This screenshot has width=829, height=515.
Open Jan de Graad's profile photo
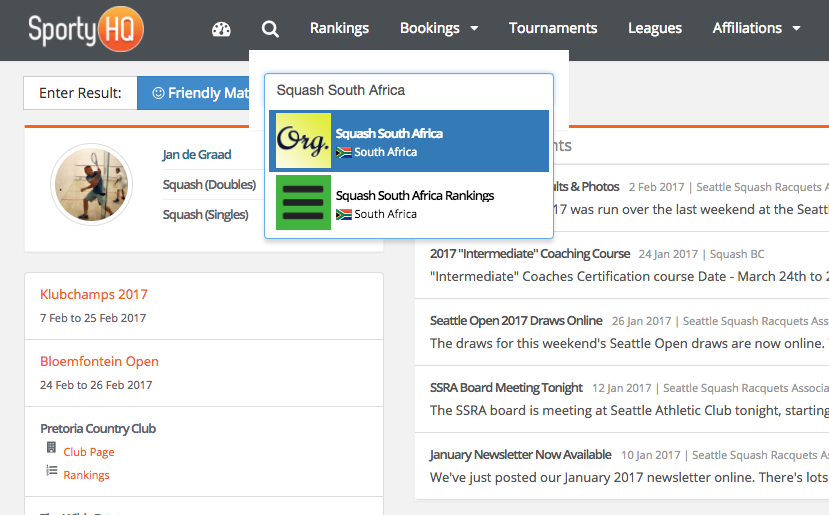pyautogui.click(x=91, y=185)
